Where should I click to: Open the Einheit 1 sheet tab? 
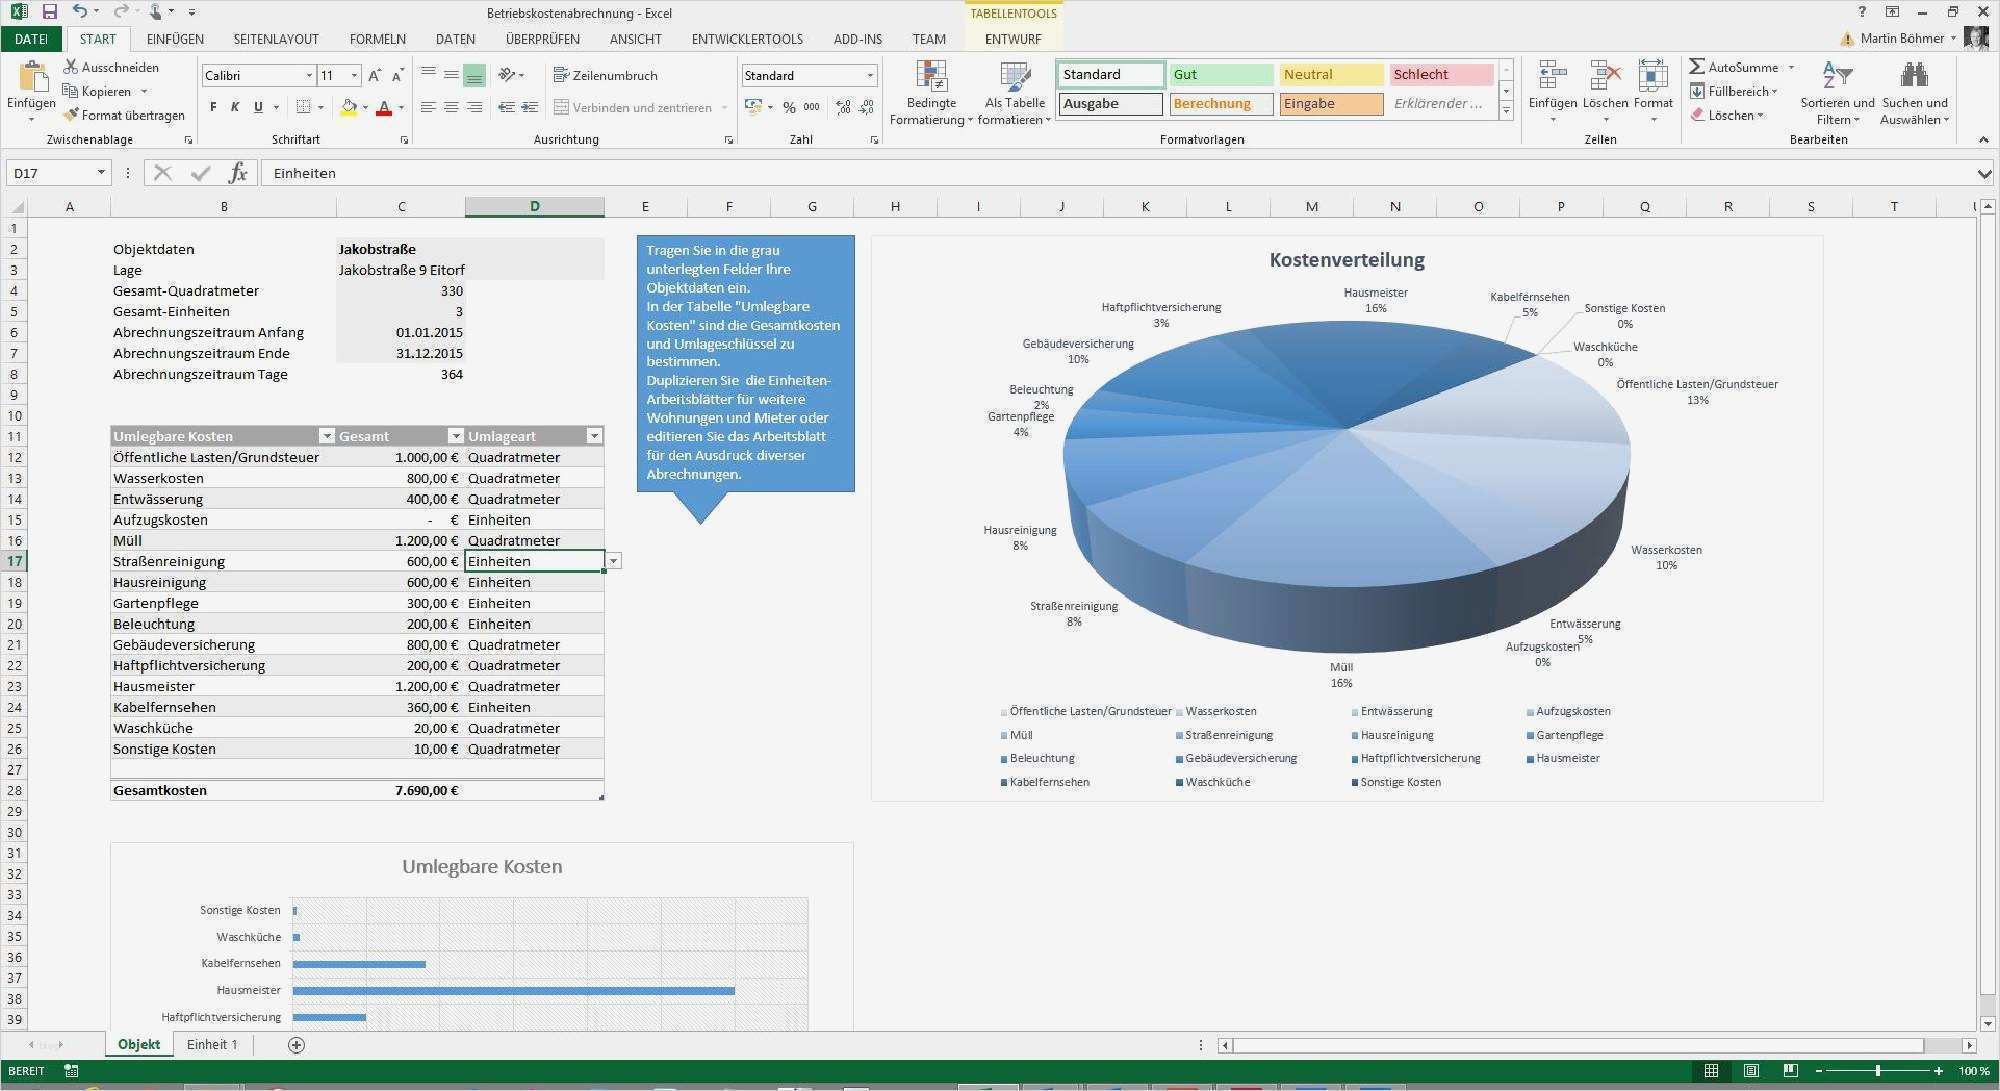pyautogui.click(x=211, y=1044)
